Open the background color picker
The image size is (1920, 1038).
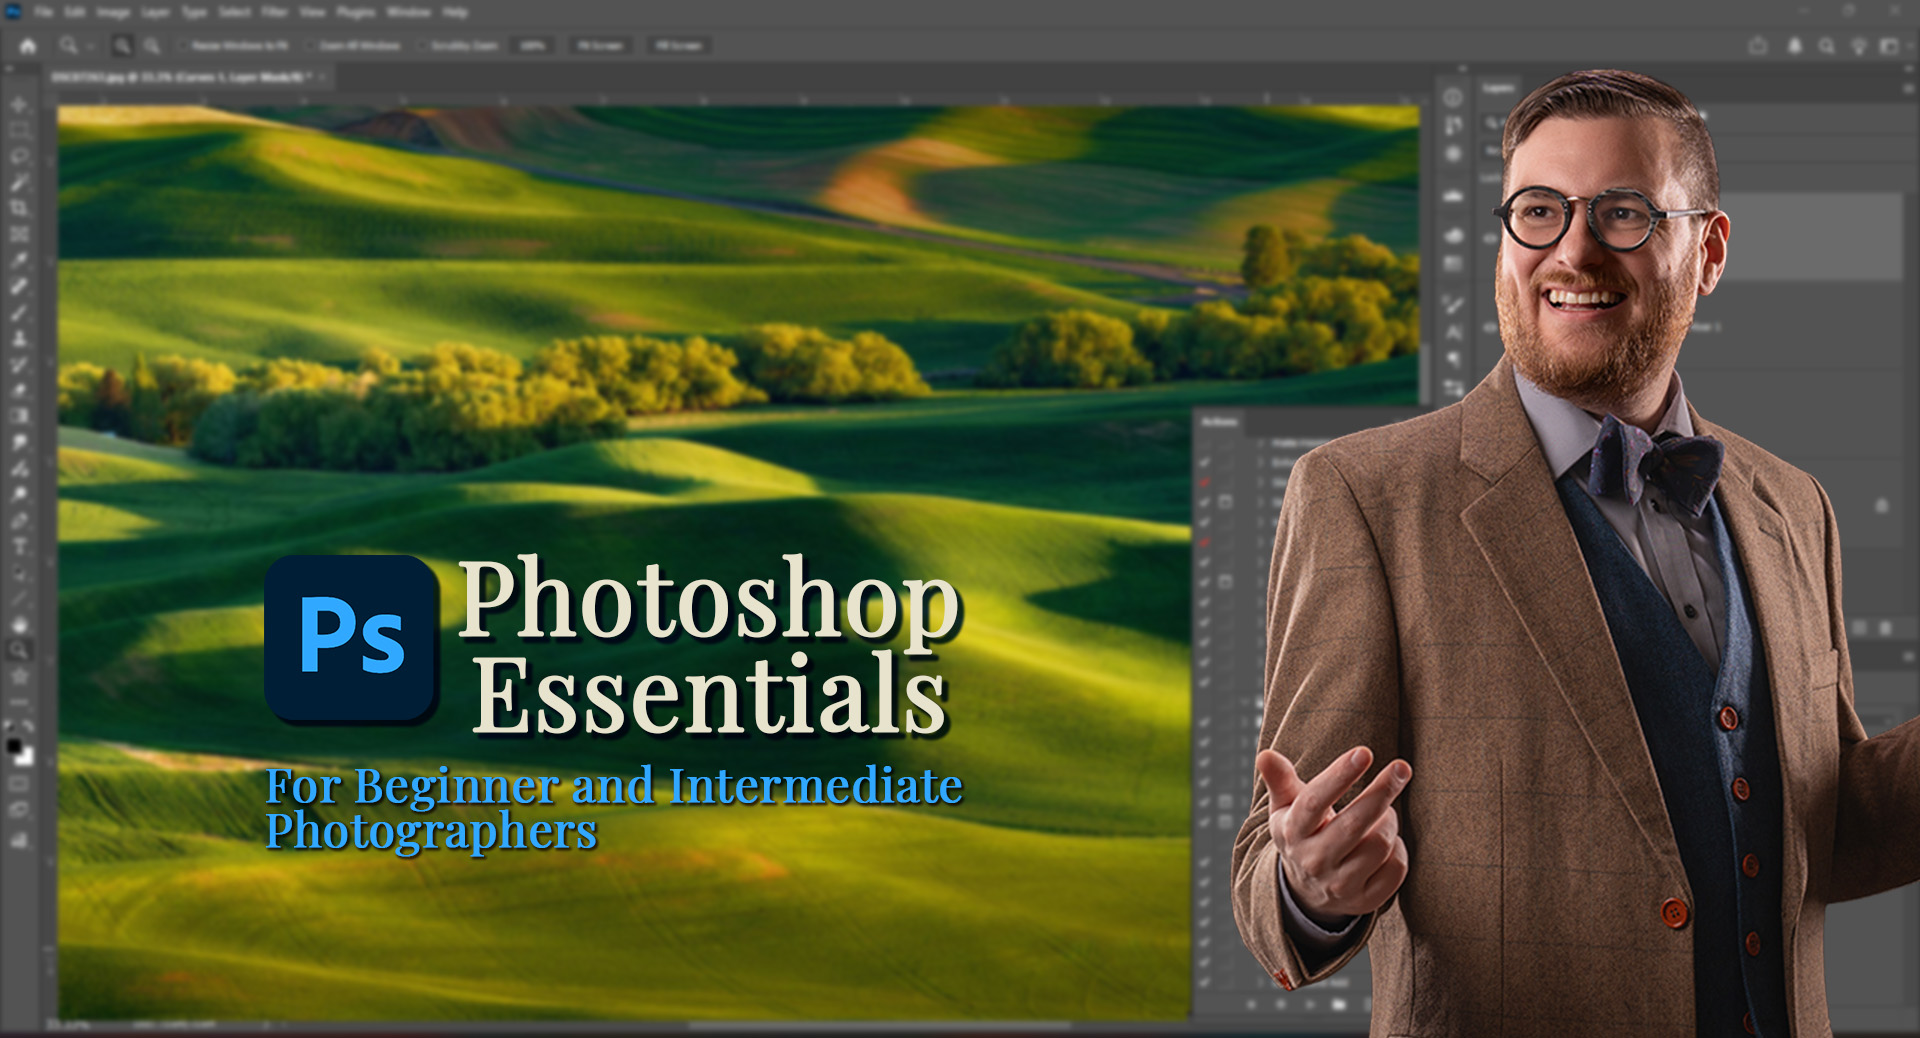[26, 757]
